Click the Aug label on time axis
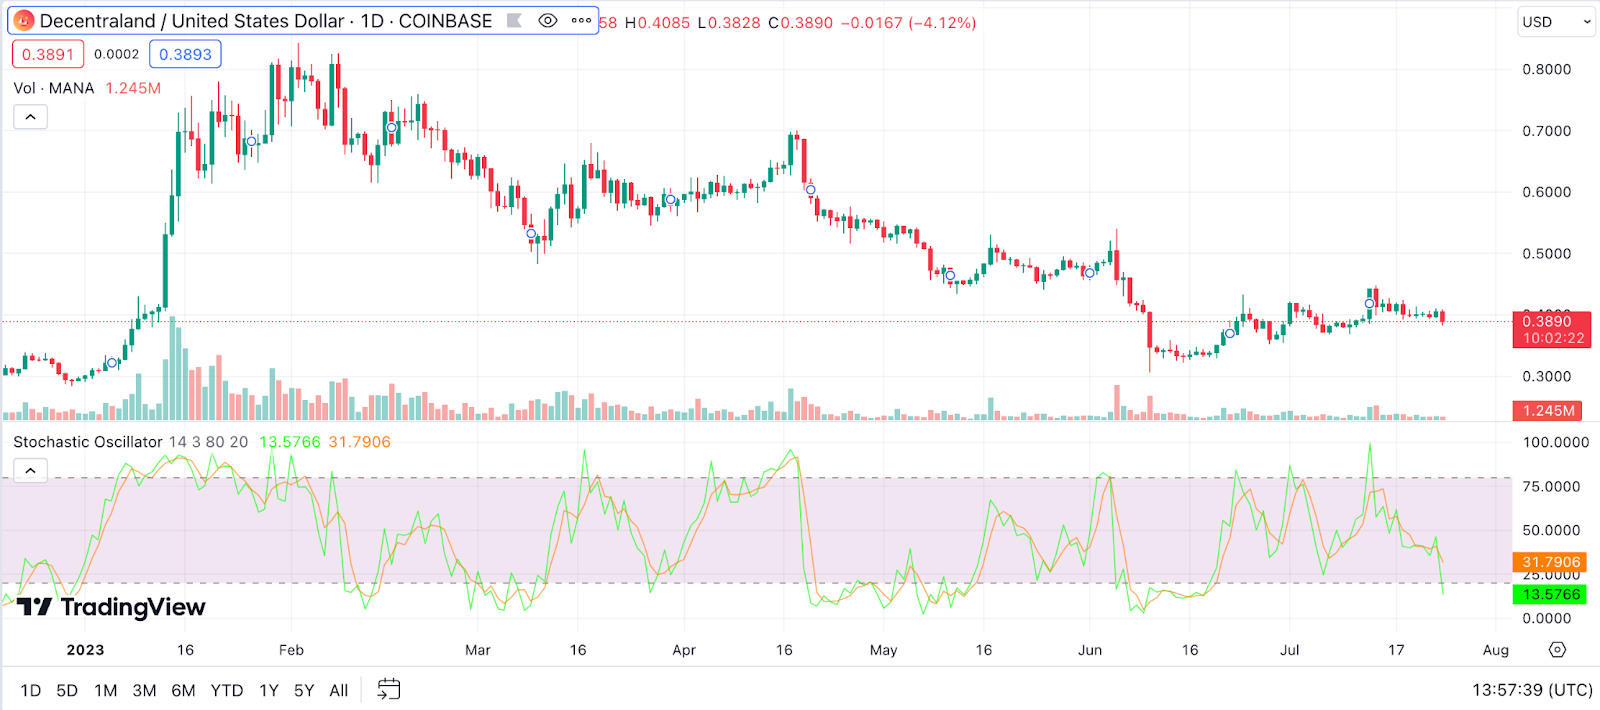The image size is (1600, 710). [x=1496, y=650]
